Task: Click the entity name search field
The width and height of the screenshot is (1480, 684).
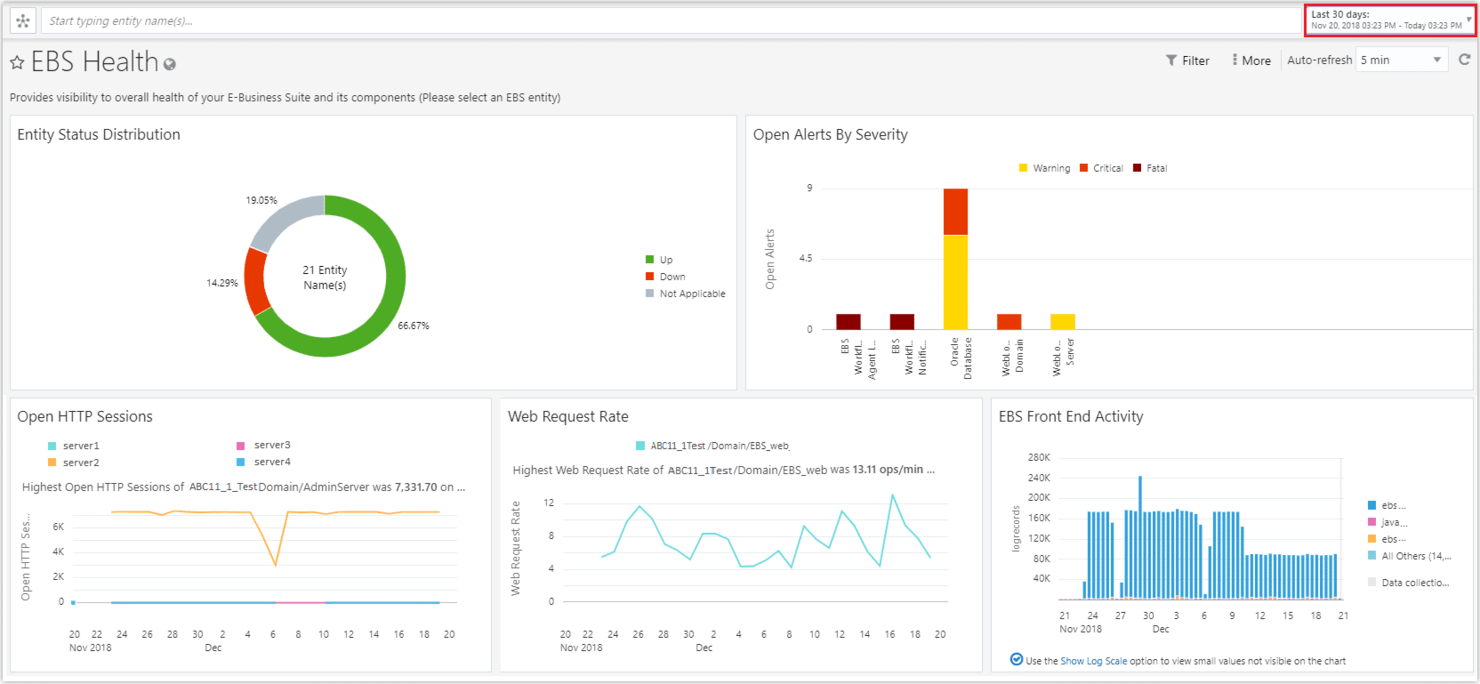Action: tap(300, 20)
